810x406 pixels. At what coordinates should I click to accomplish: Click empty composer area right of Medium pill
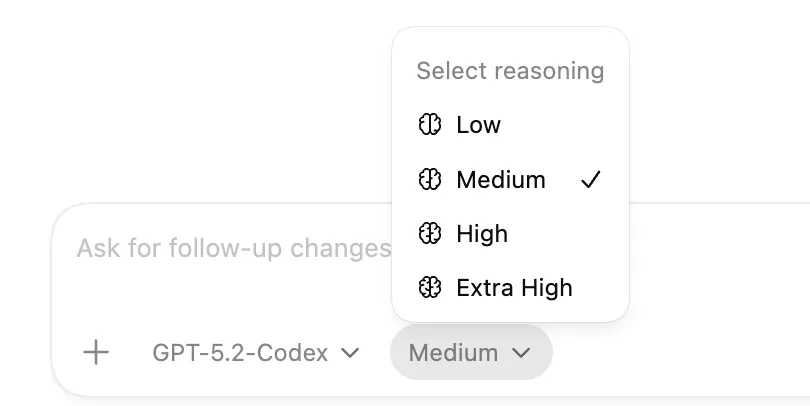tap(680, 353)
